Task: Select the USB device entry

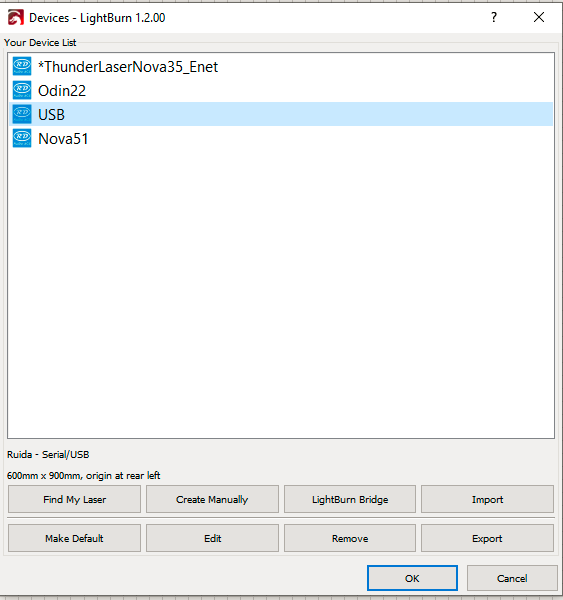Action: [281, 114]
